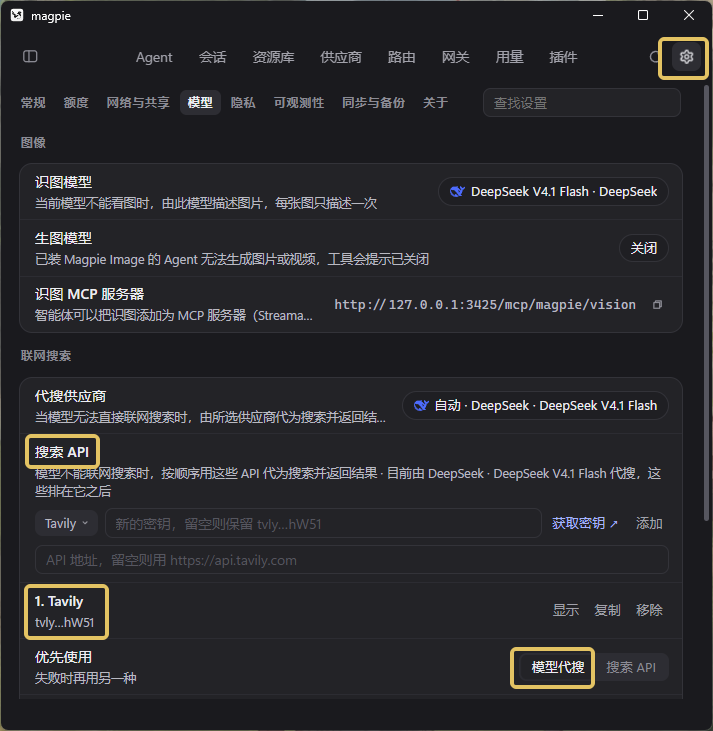Click the API 地址 input field

coord(352,560)
